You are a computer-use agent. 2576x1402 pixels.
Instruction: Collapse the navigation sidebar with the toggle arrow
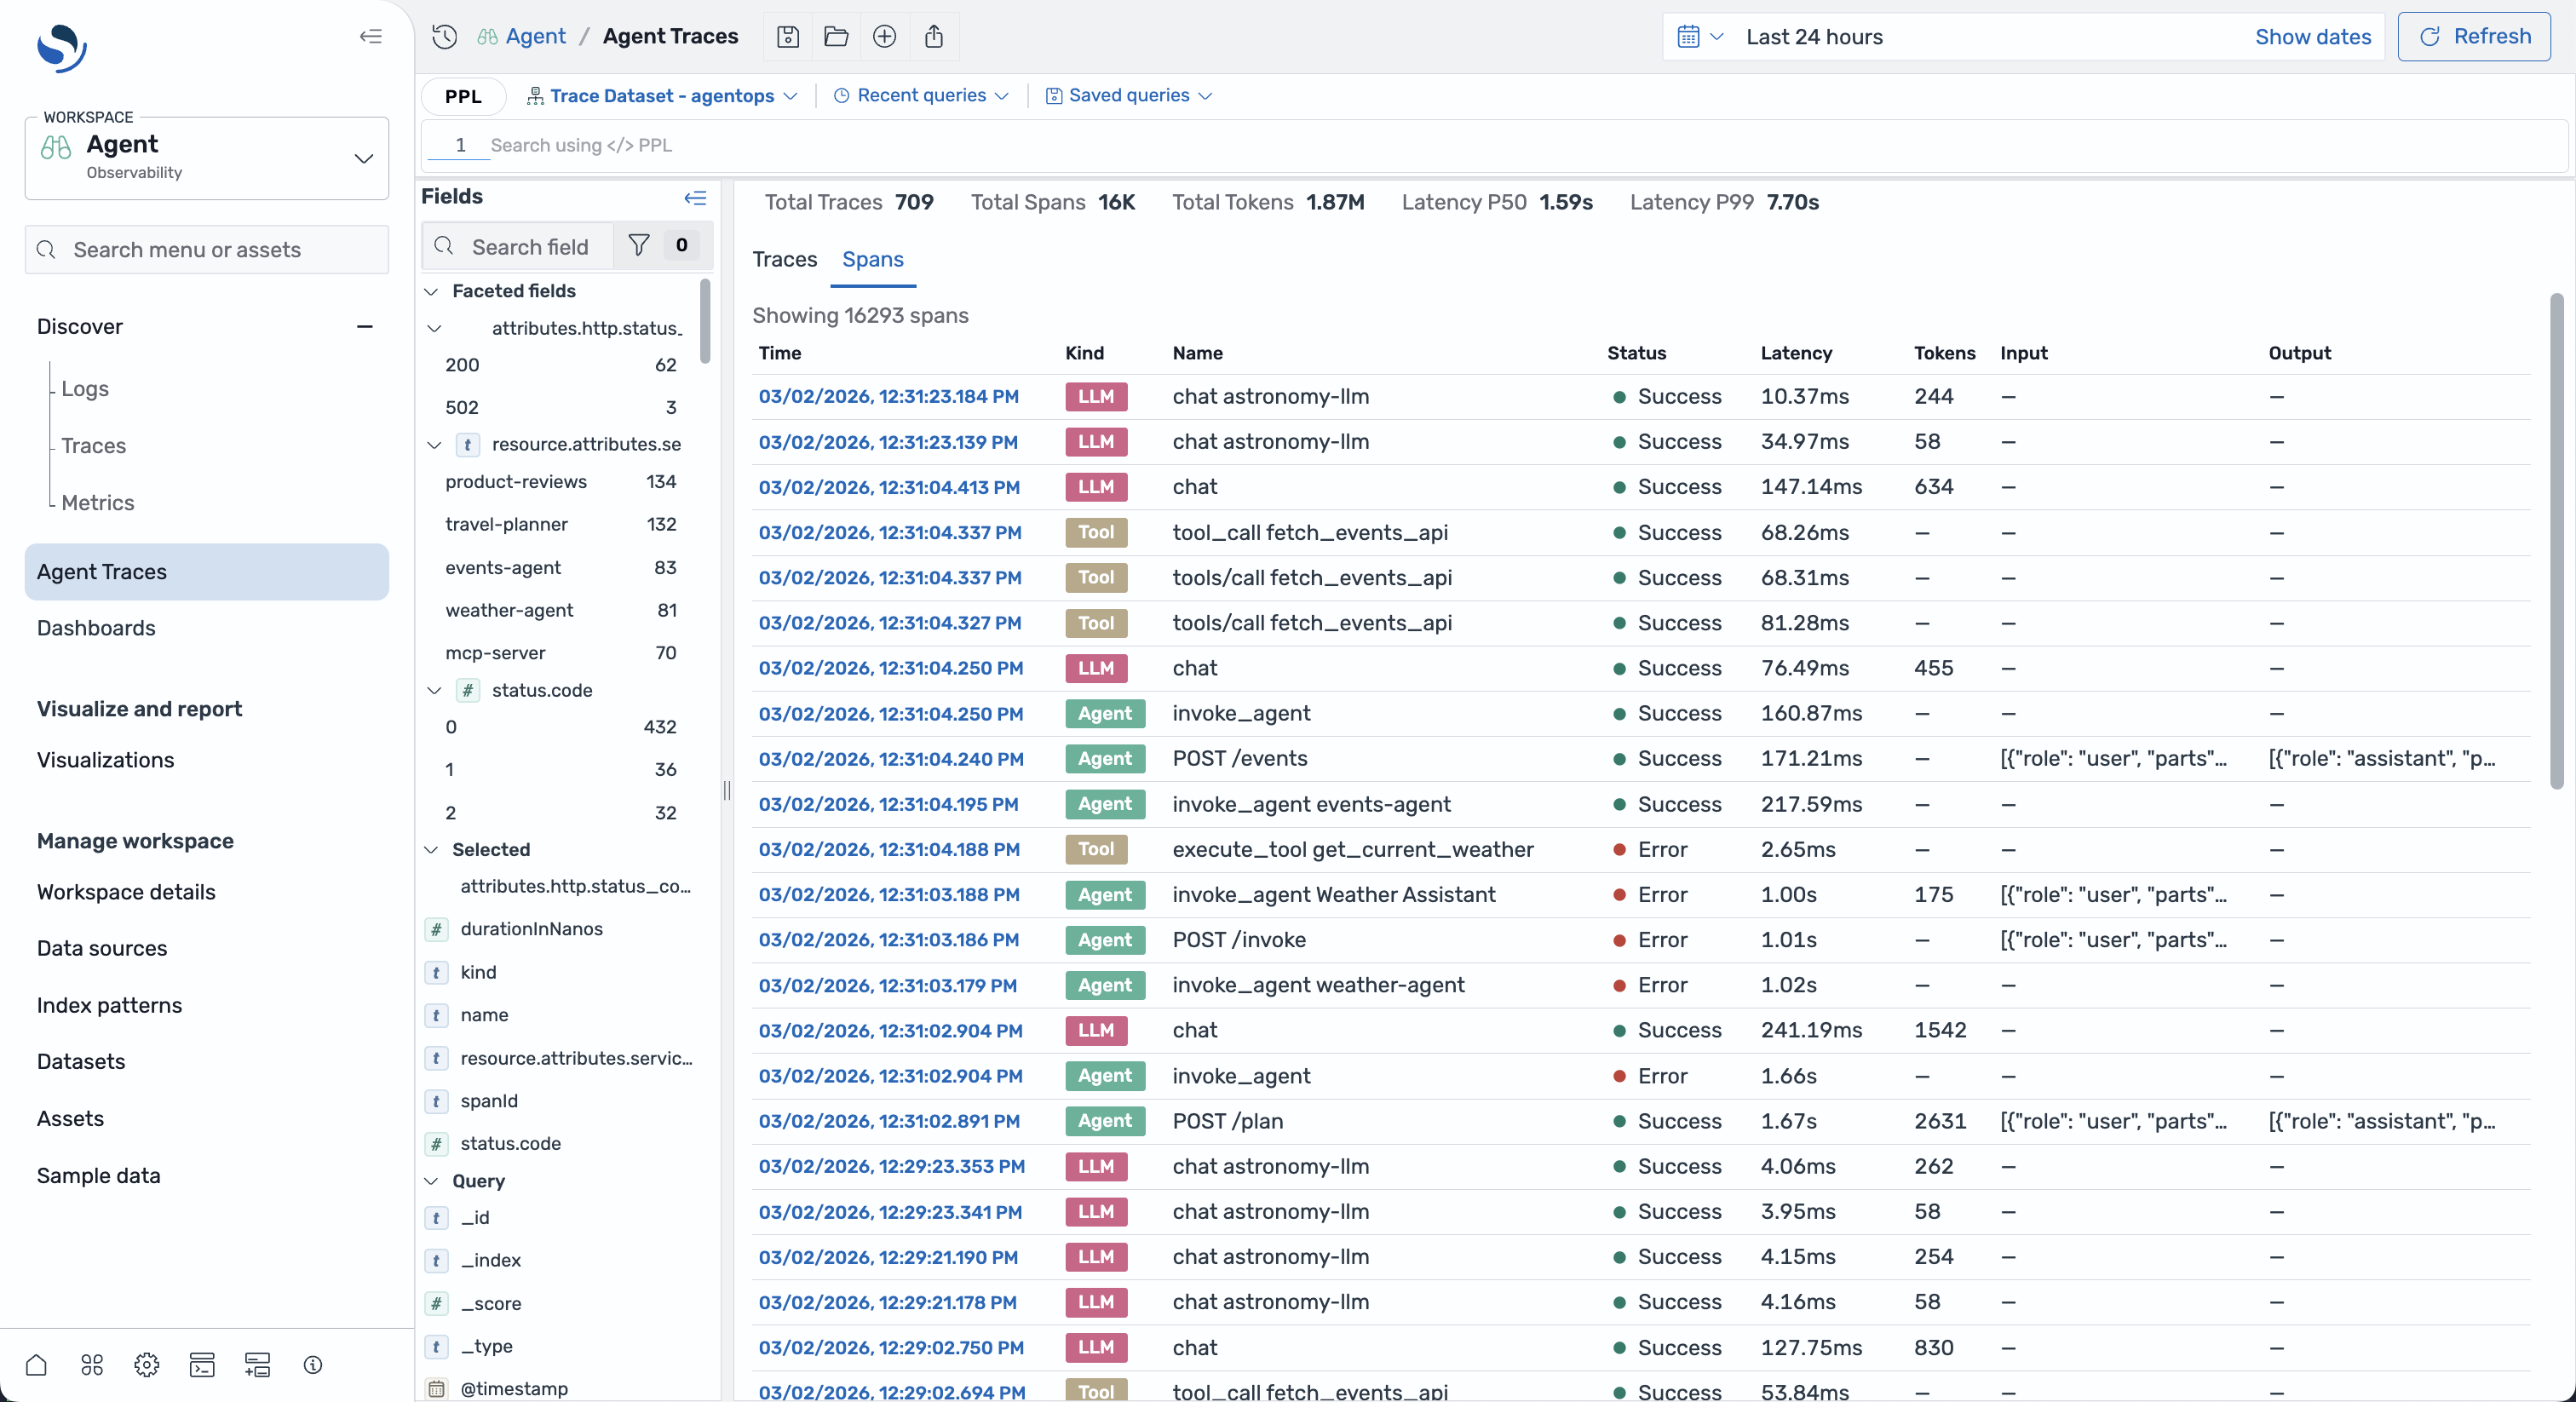tap(370, 37)
